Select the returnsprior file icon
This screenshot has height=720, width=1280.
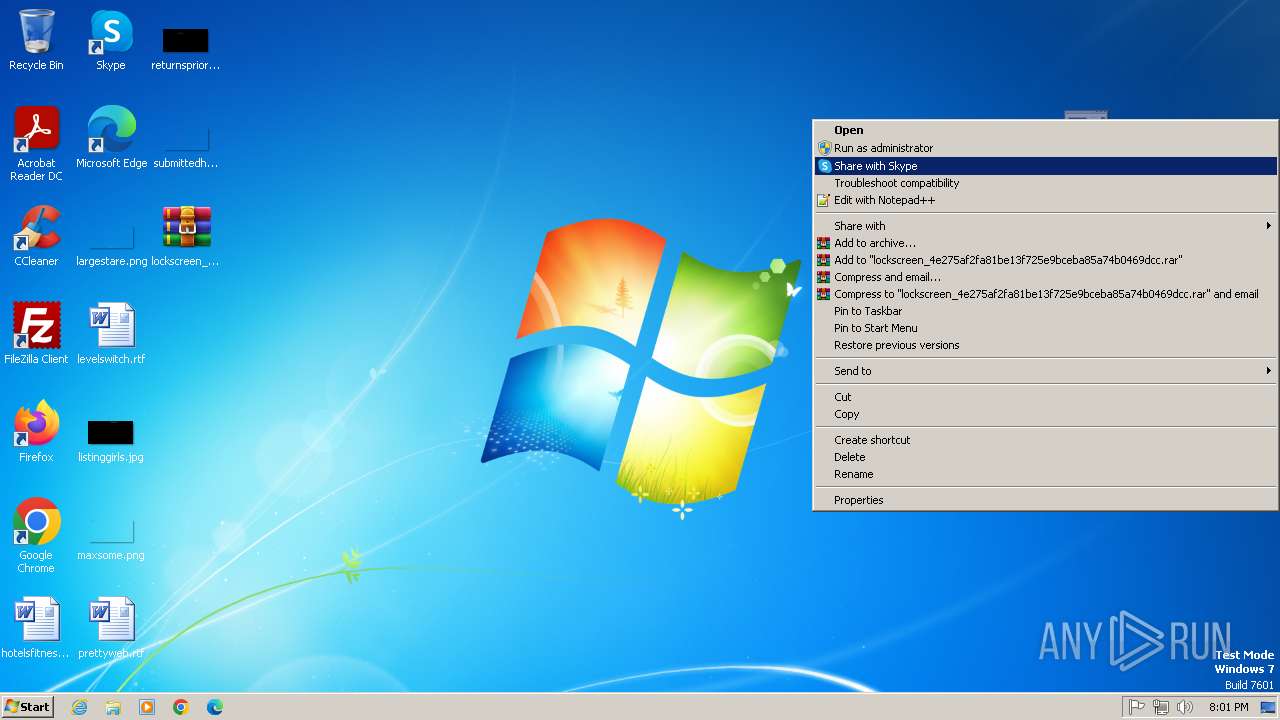point(186,48)
